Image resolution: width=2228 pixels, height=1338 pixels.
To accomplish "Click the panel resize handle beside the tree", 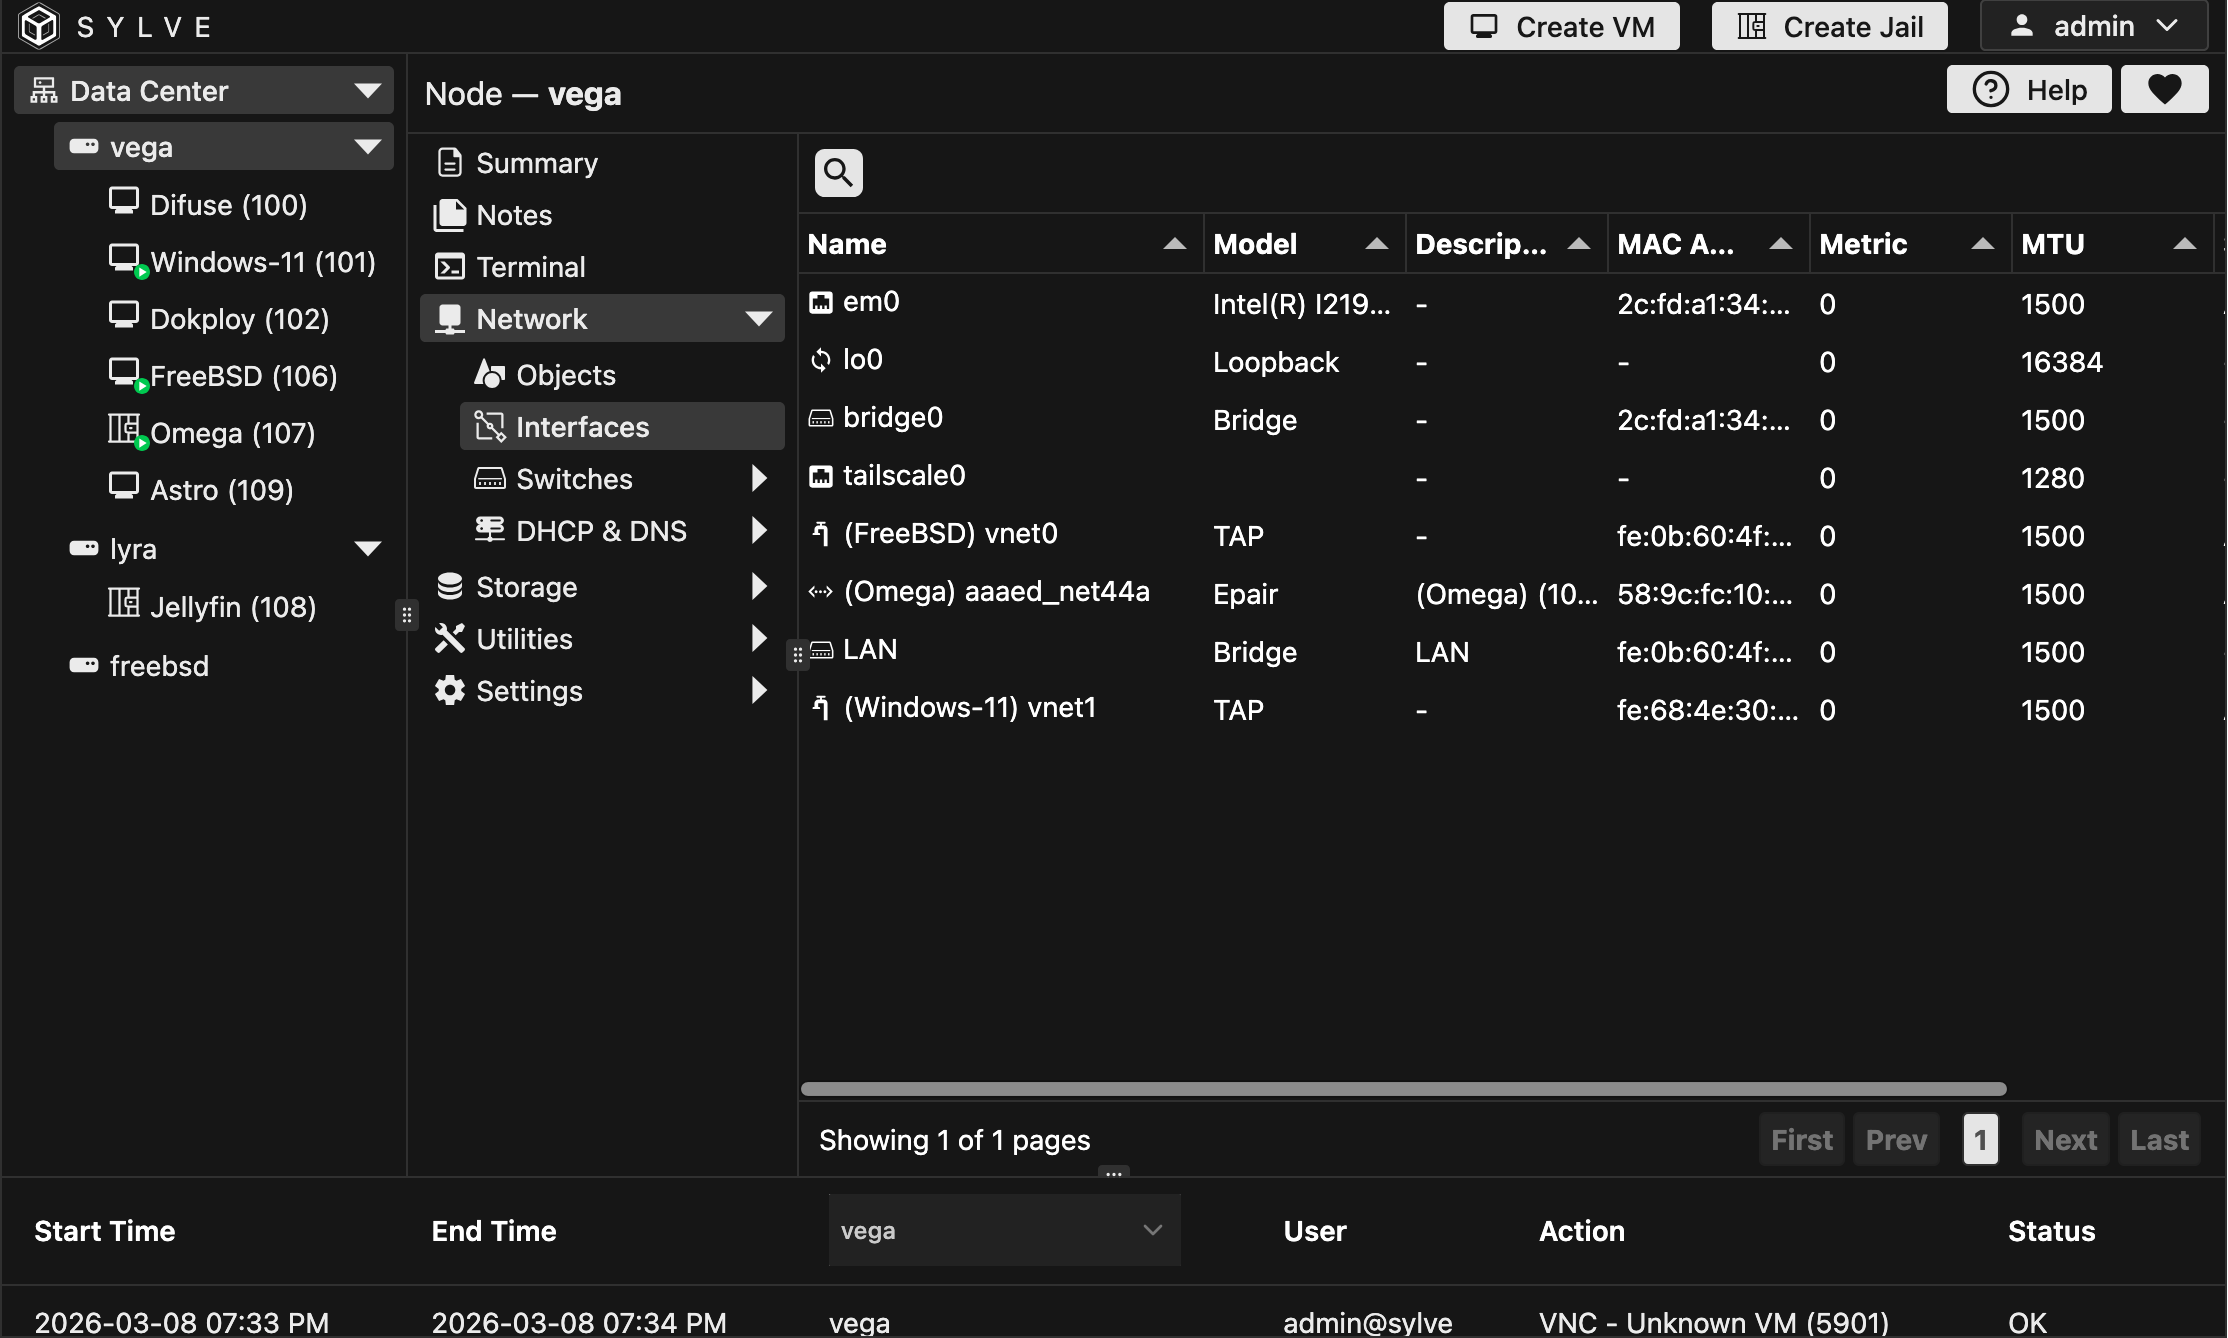I will point(406,615).
